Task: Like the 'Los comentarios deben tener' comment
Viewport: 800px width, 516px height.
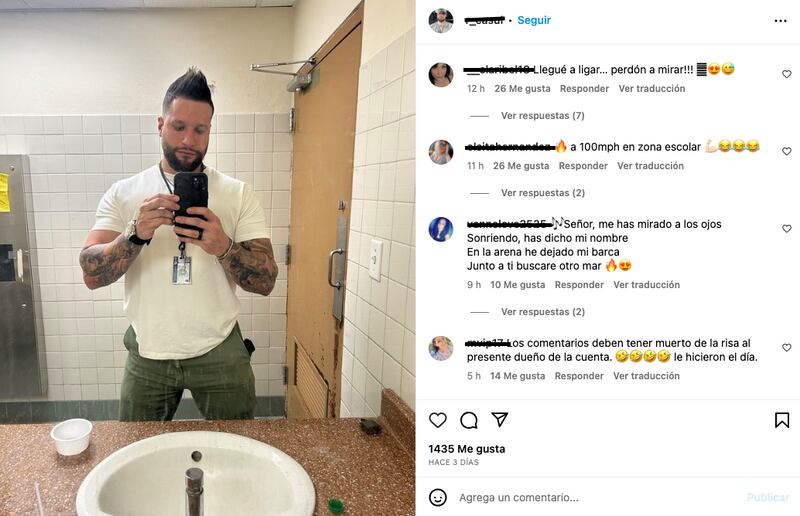Action: point(786,348)
